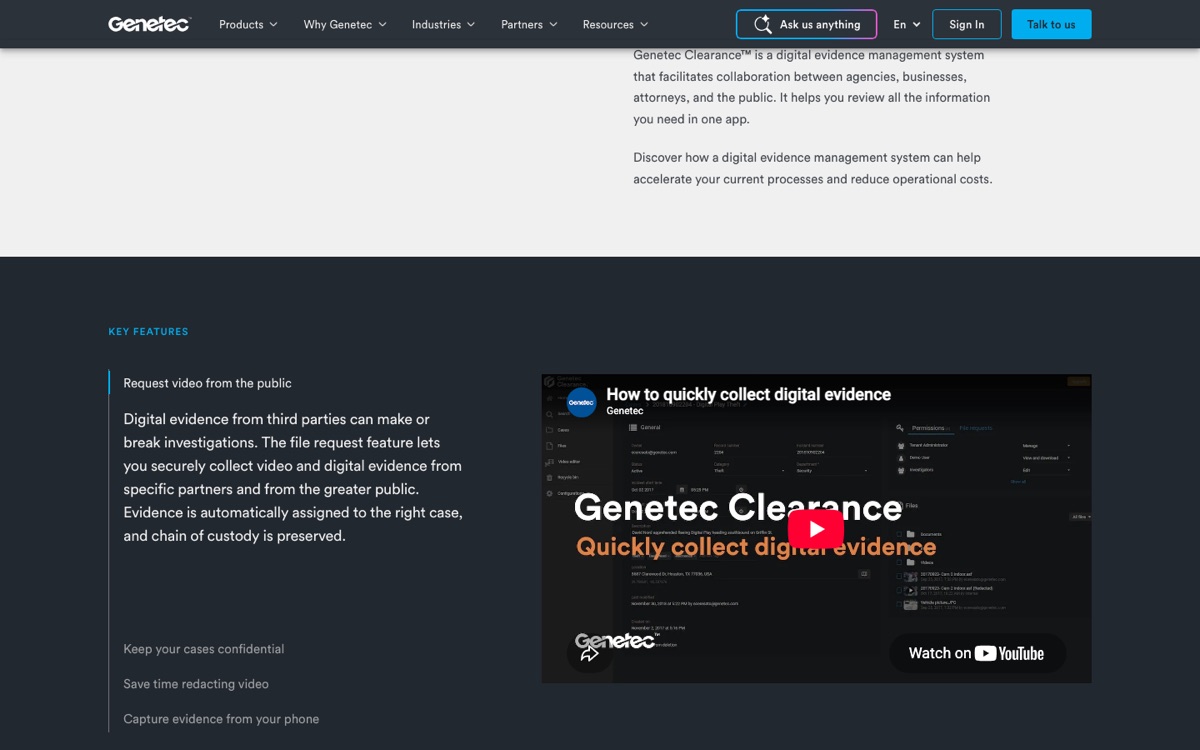Select Save time redacting video feature
Viewport: 1200px width, 750px height.
(x=196, y=684)
